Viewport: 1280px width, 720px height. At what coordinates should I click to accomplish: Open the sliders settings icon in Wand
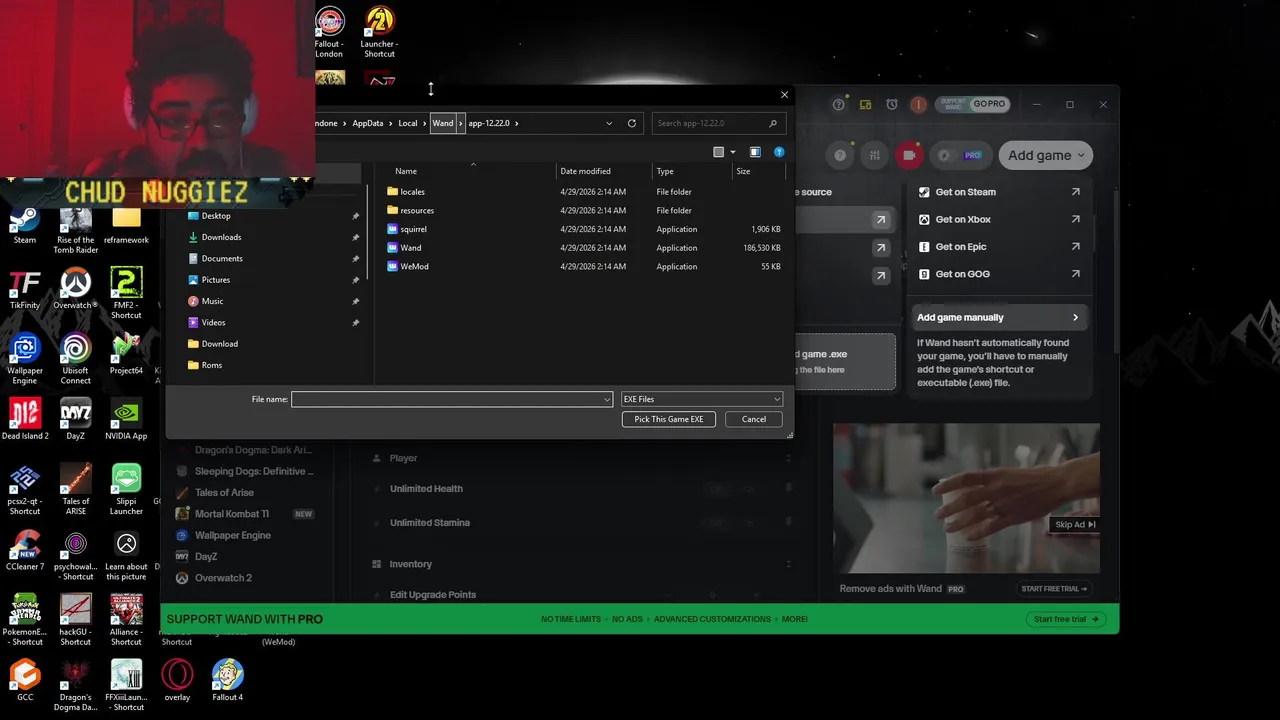875,155
